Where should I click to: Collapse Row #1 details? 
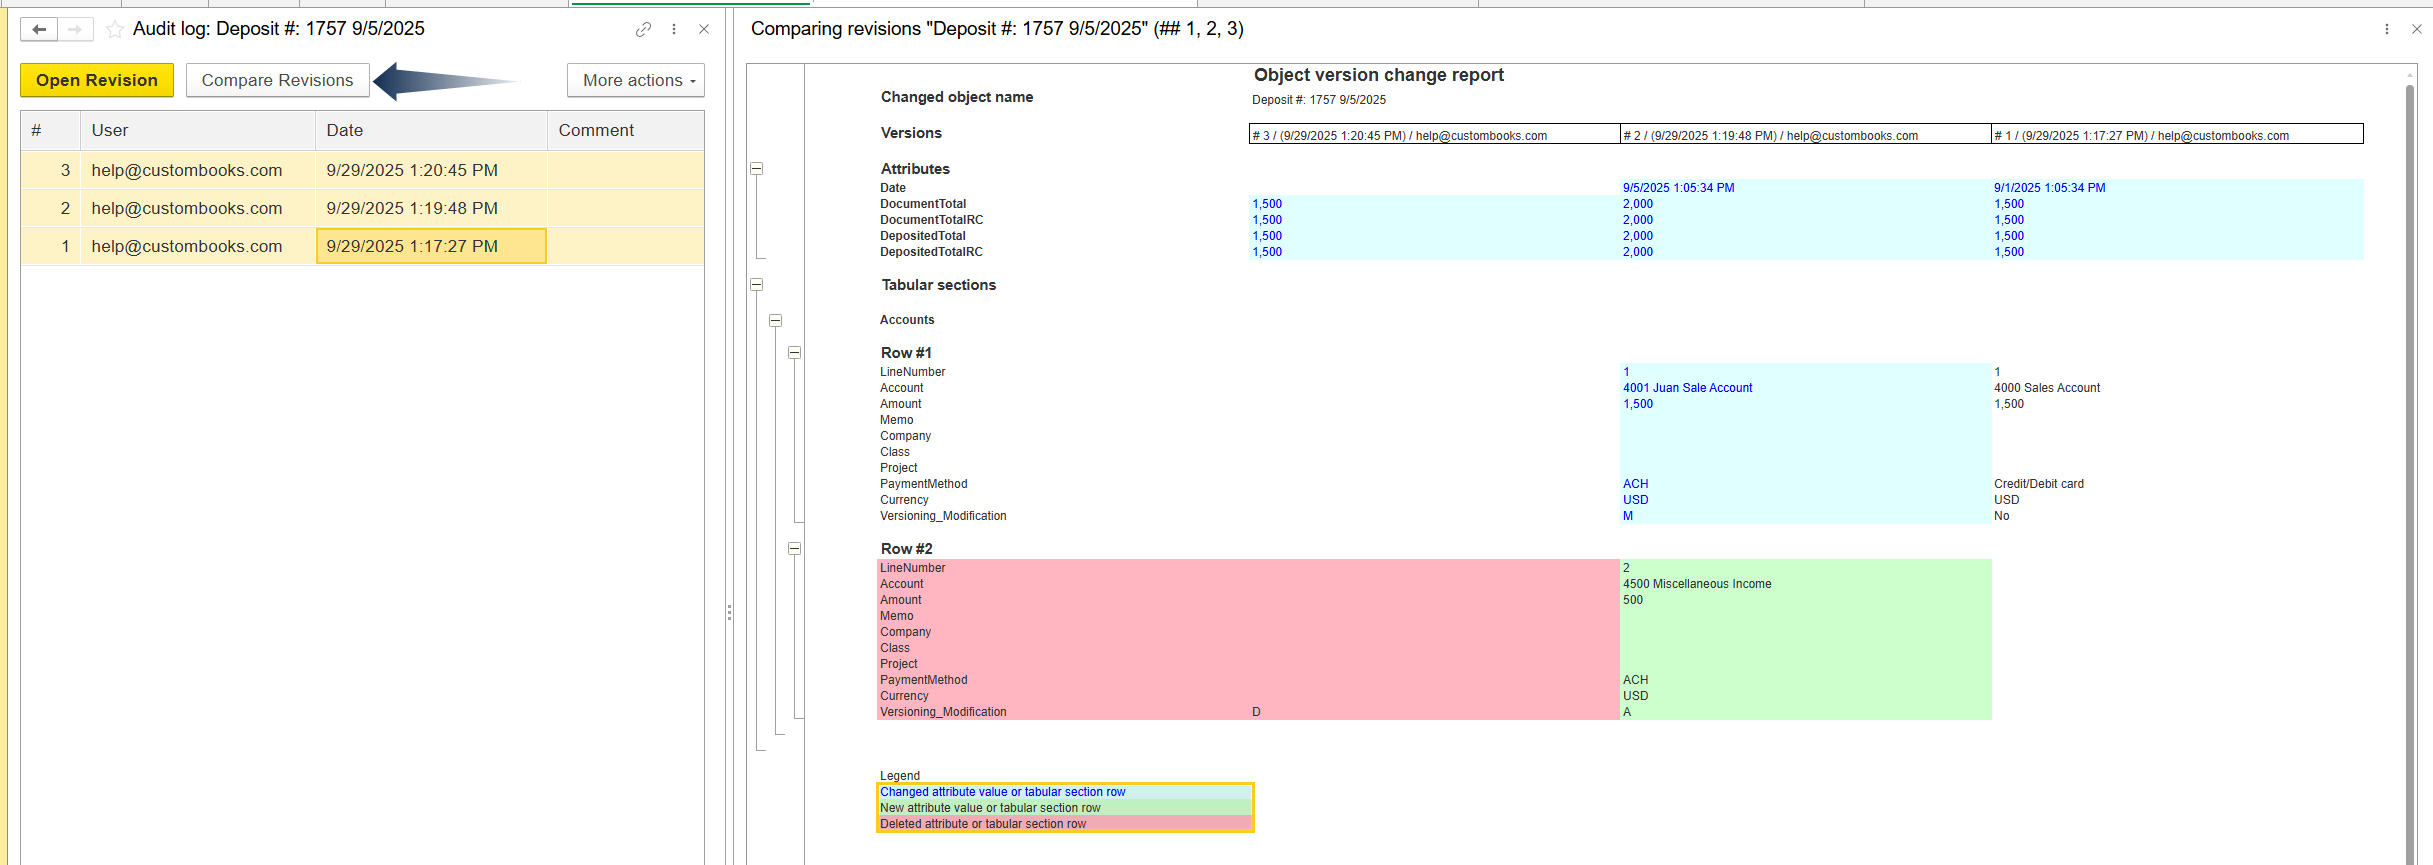point(794,353)
